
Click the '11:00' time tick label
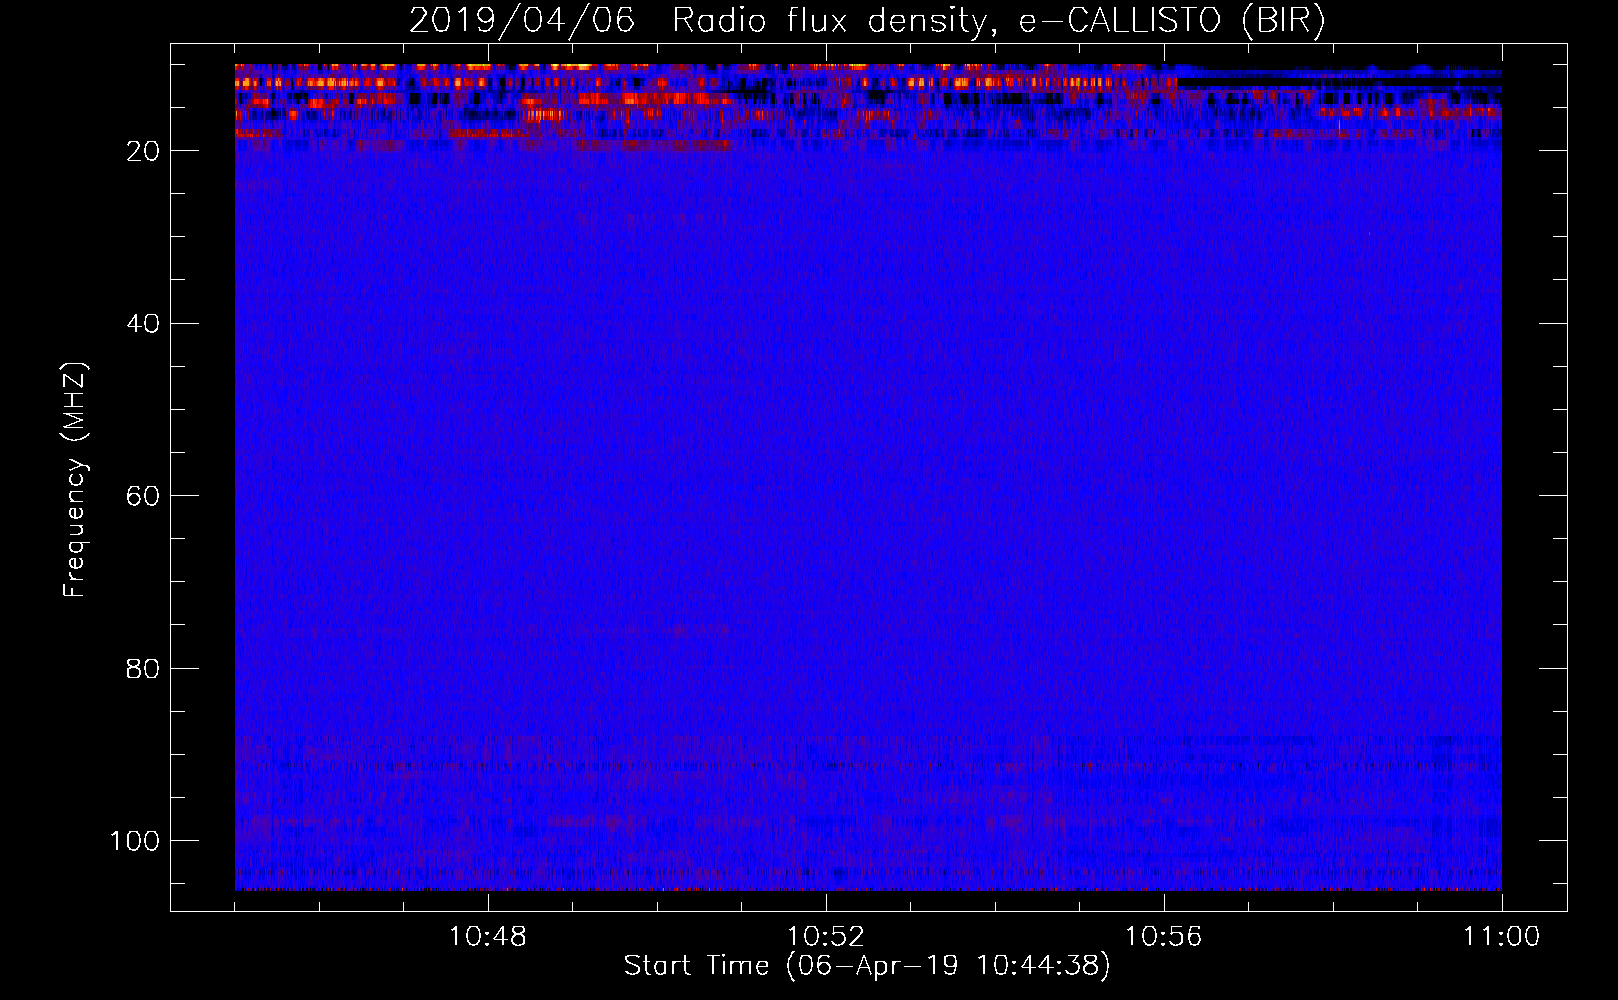click(x=1501, y=937)
